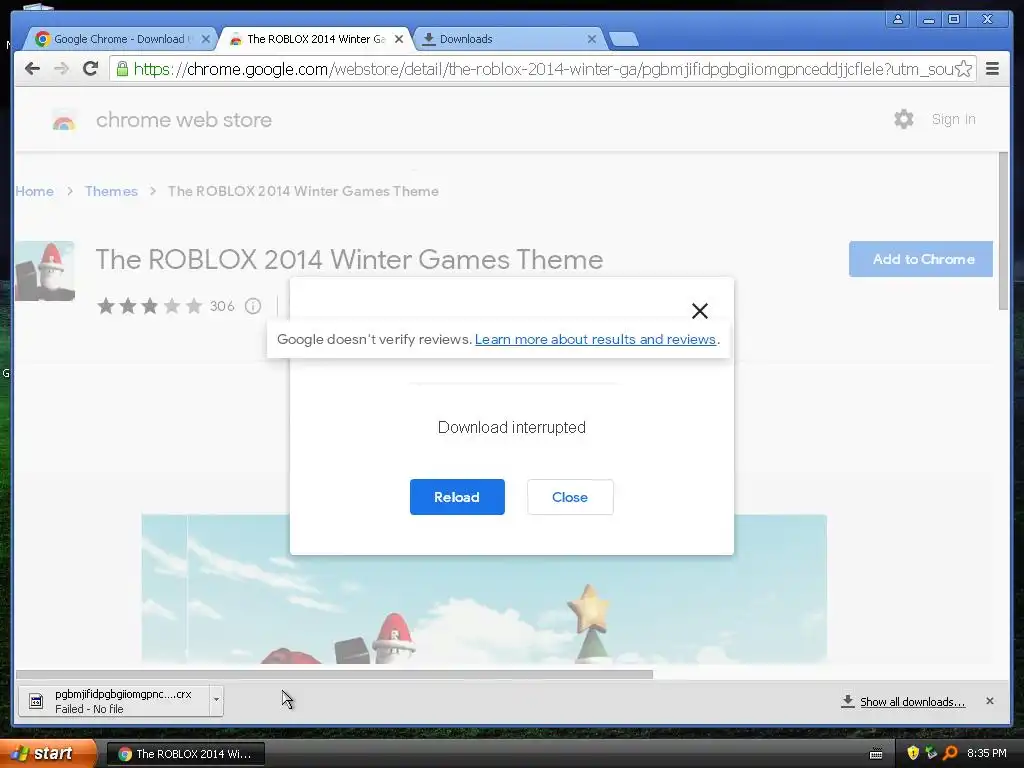Click the address bar URL
1024x768 pixels.
[542, 69]
